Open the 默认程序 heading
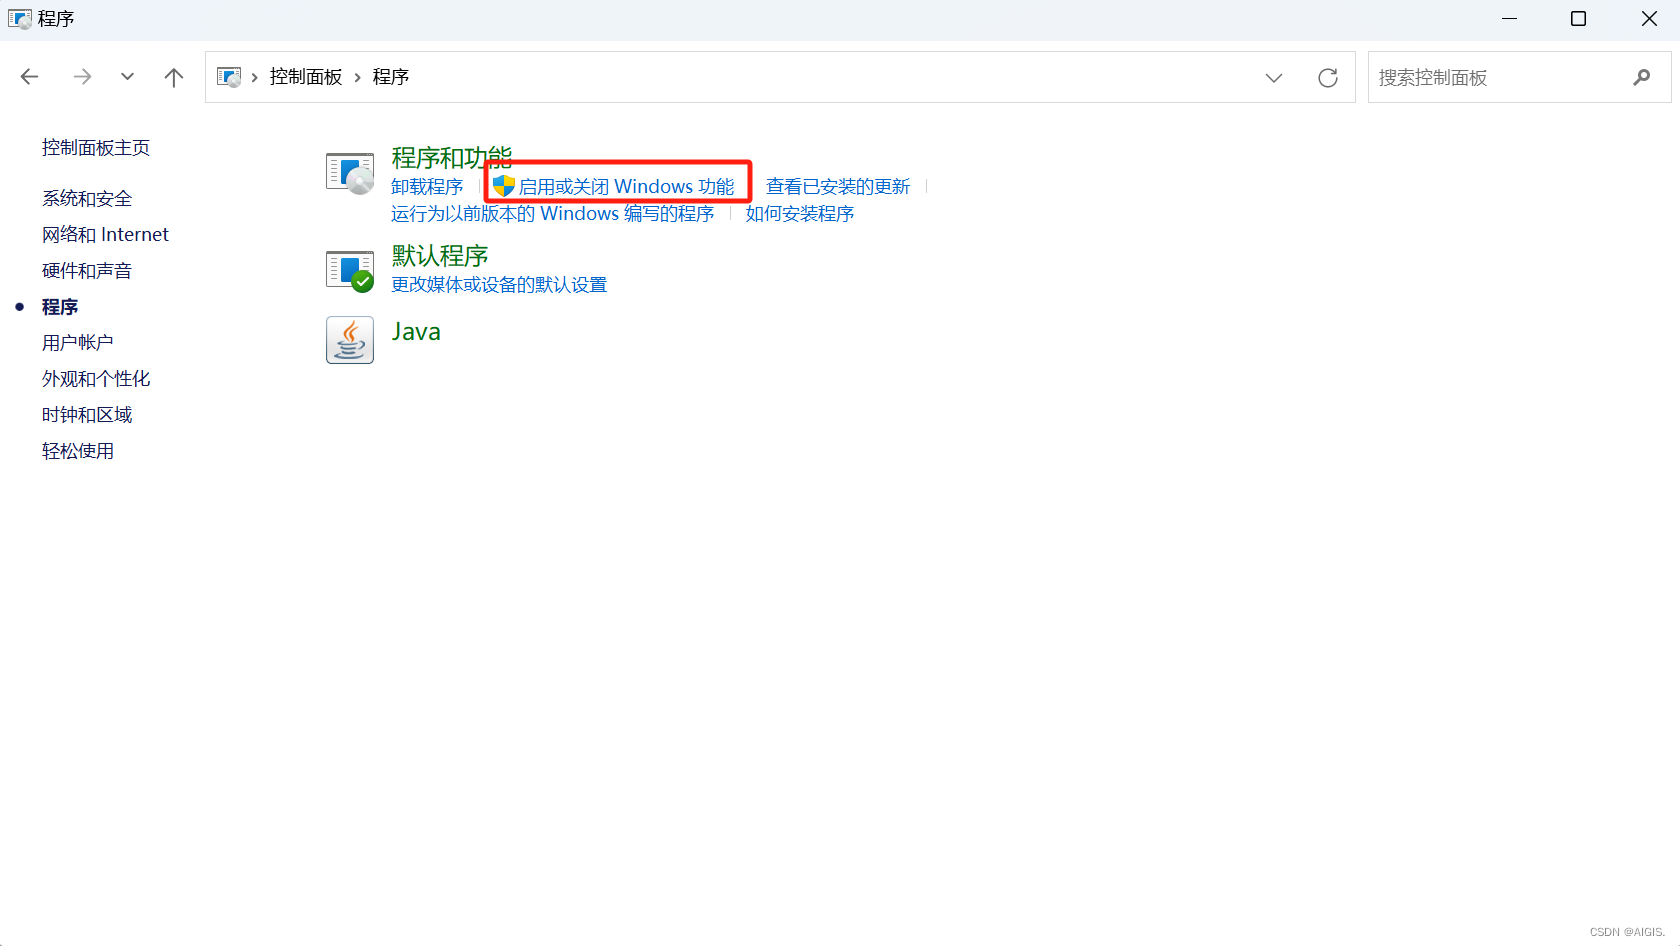Screen dimensions: 1680x946 (440, 256)
